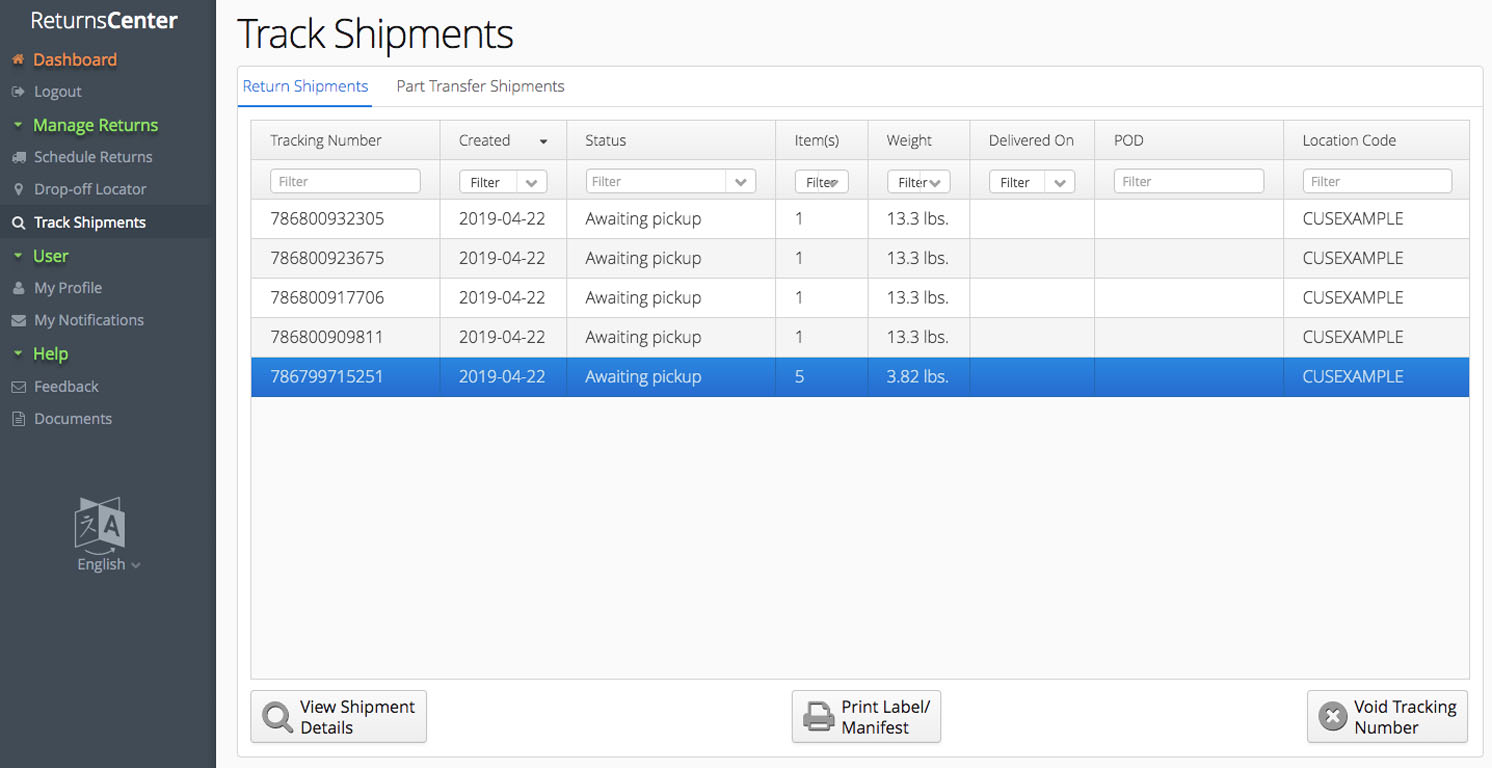The image size is (1492, 768).
Task: Click the Documents page icon
Action: (18, 420)
